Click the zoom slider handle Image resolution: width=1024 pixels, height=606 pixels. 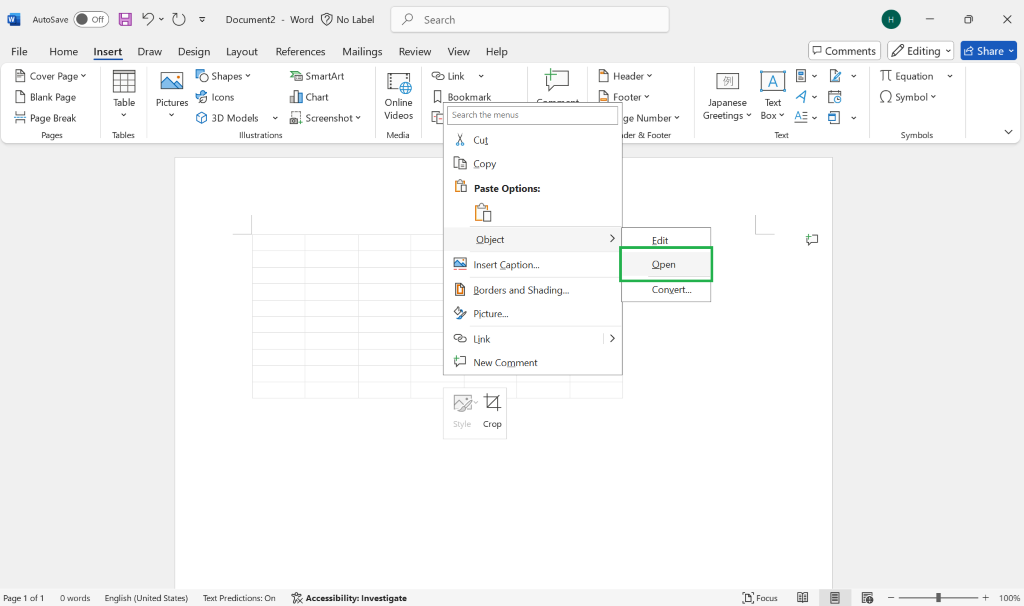(x=938, y=598)
